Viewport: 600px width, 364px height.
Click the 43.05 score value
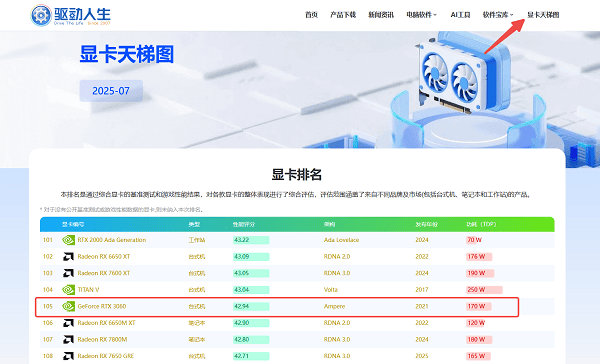point(241,273)
